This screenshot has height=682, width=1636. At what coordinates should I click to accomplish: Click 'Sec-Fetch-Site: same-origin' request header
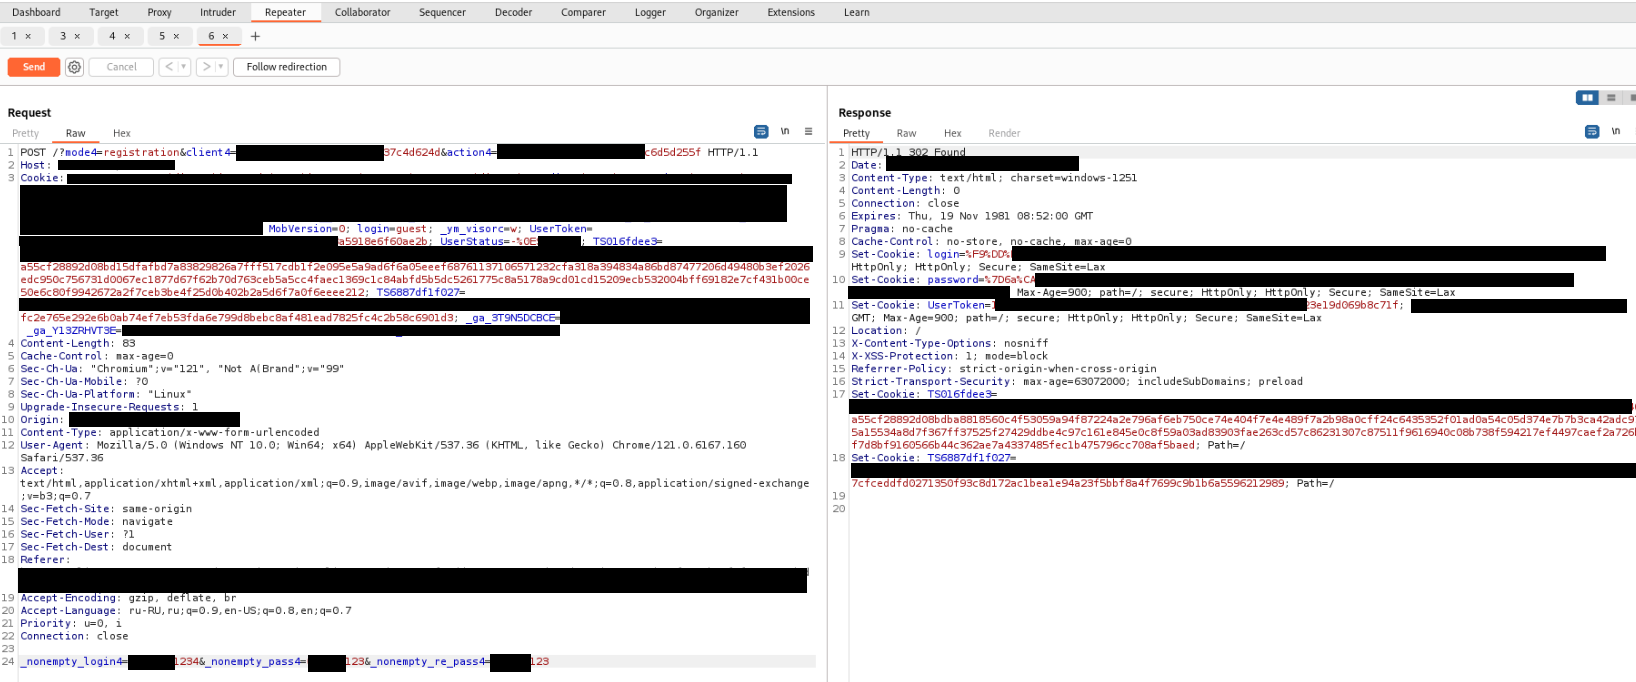click(106, 509)
